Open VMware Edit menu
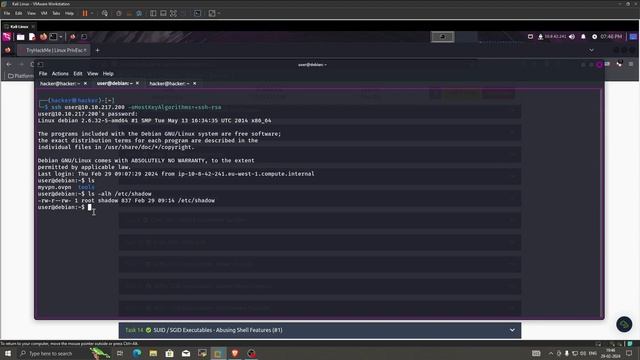The height and width of the screenshot is (360, 640). (x=19, y=13)
